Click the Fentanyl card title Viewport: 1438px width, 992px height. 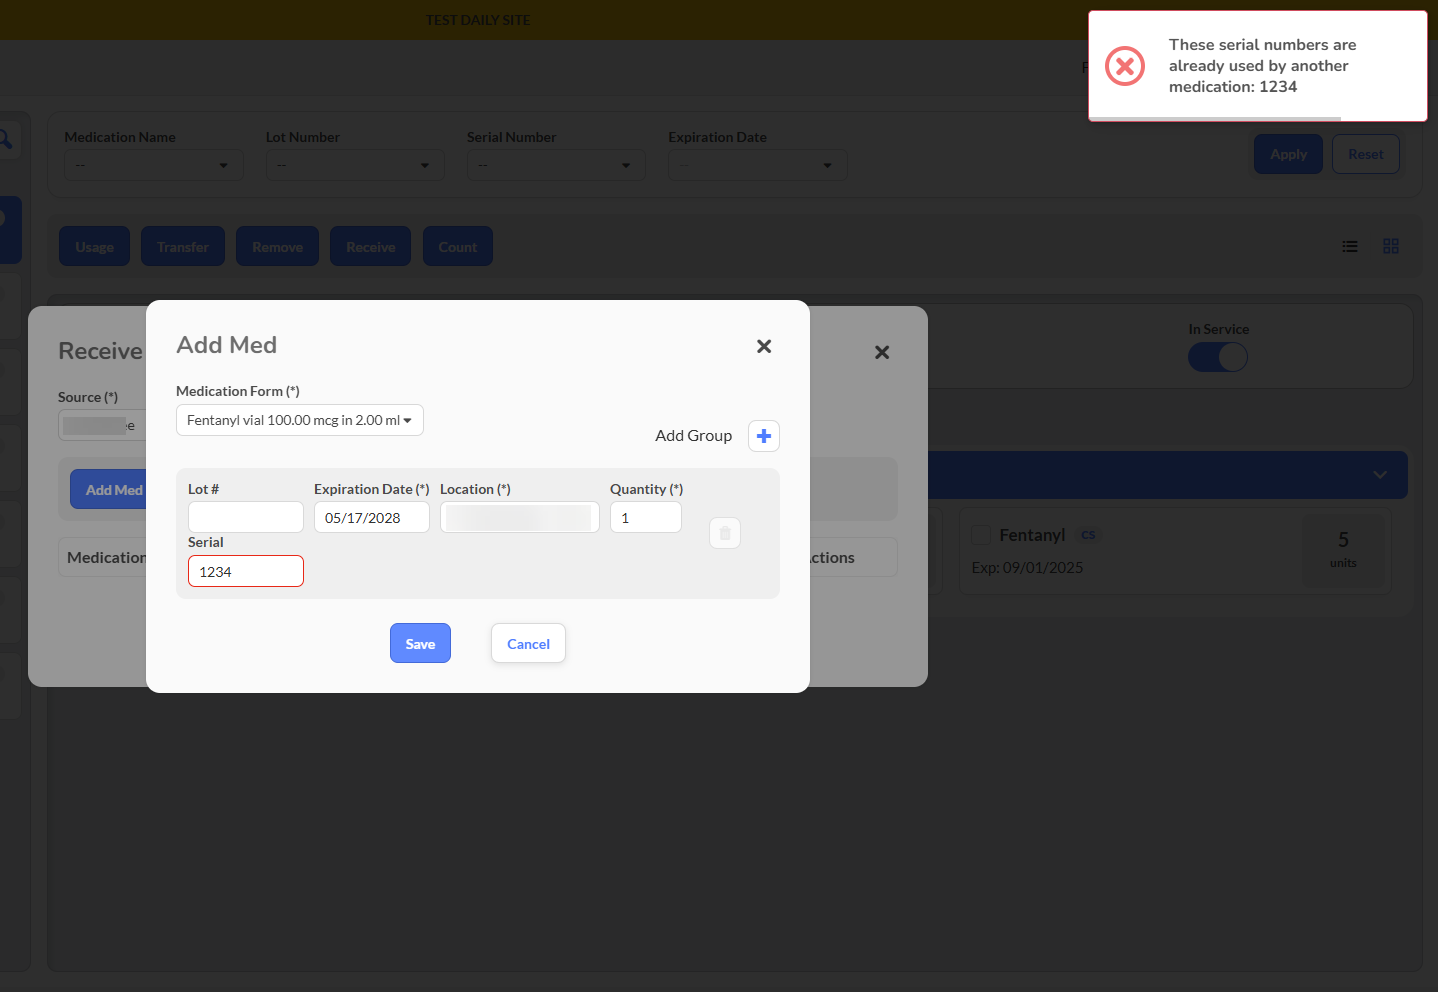click(x=1032, y=535)
